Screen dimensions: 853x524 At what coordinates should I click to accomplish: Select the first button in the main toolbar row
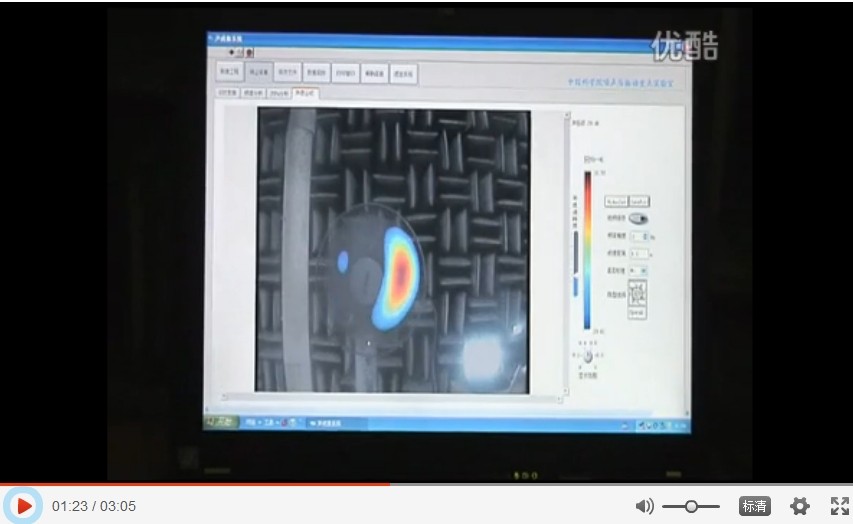pyautogui.click(x=230, y=72)
